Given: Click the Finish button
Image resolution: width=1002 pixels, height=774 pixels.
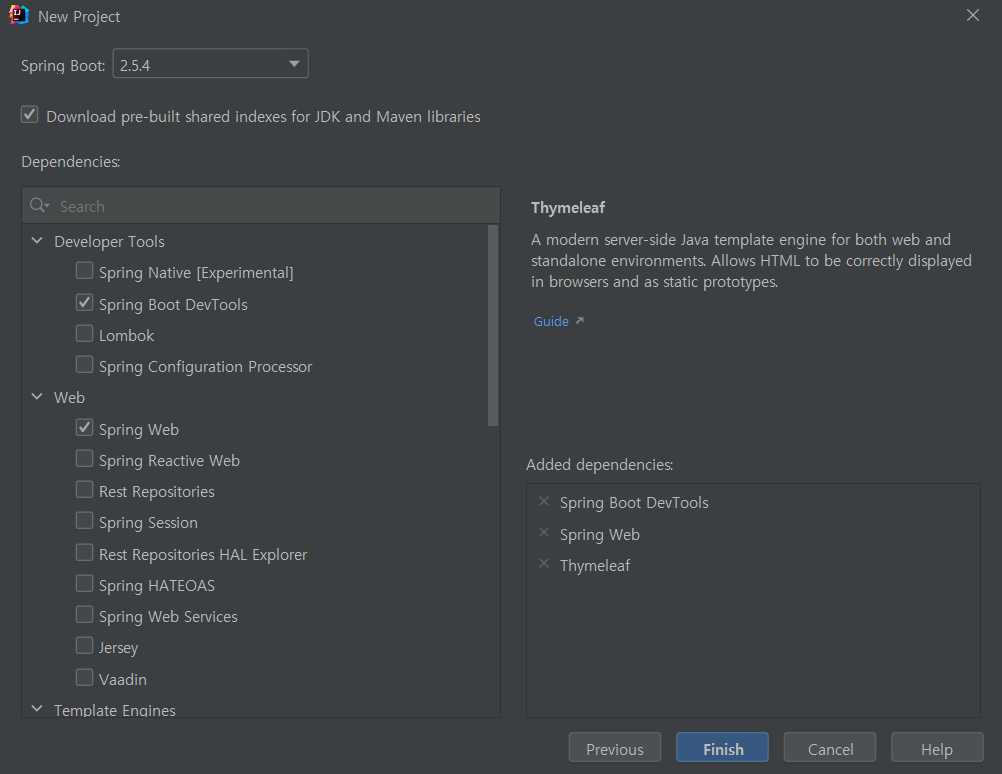Looking at the screenshot, I should (x=722, y=748).
